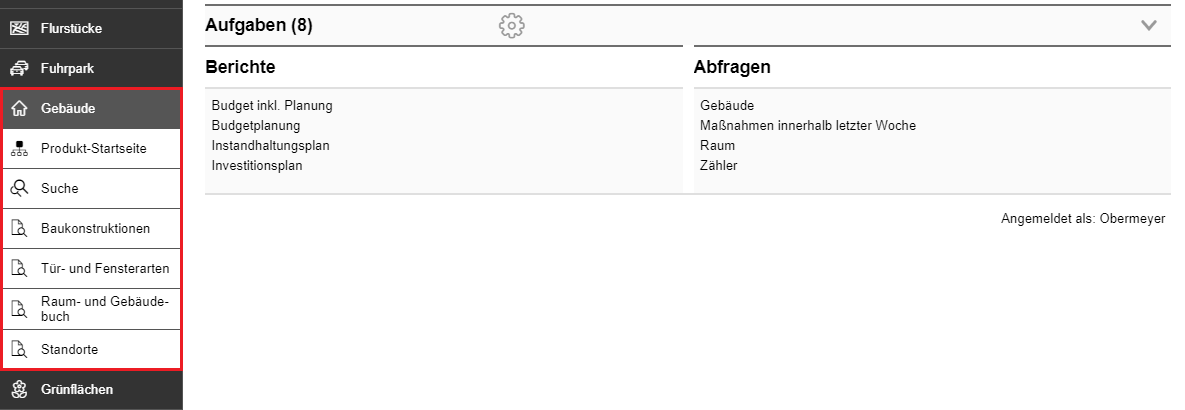
Task: Click the Produkt-Startseite hierarchy icon
Action: (x=19, y=149)
